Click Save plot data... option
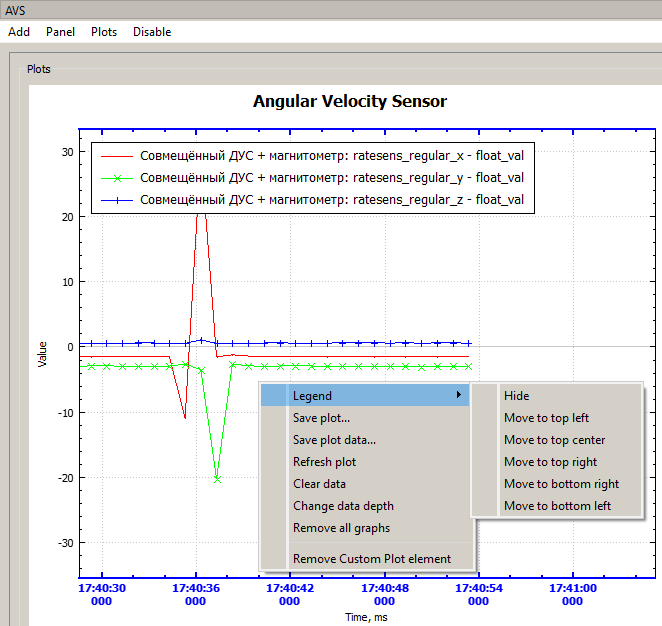The height and width of the screenshot is (626, 662). (334, 440)
